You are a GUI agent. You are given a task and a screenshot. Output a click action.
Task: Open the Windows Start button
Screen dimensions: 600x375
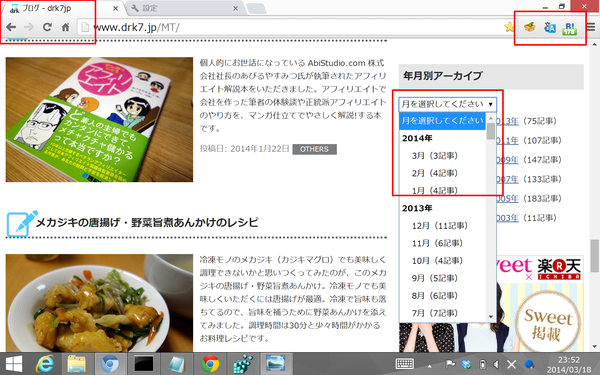click(x=14, y=364)
